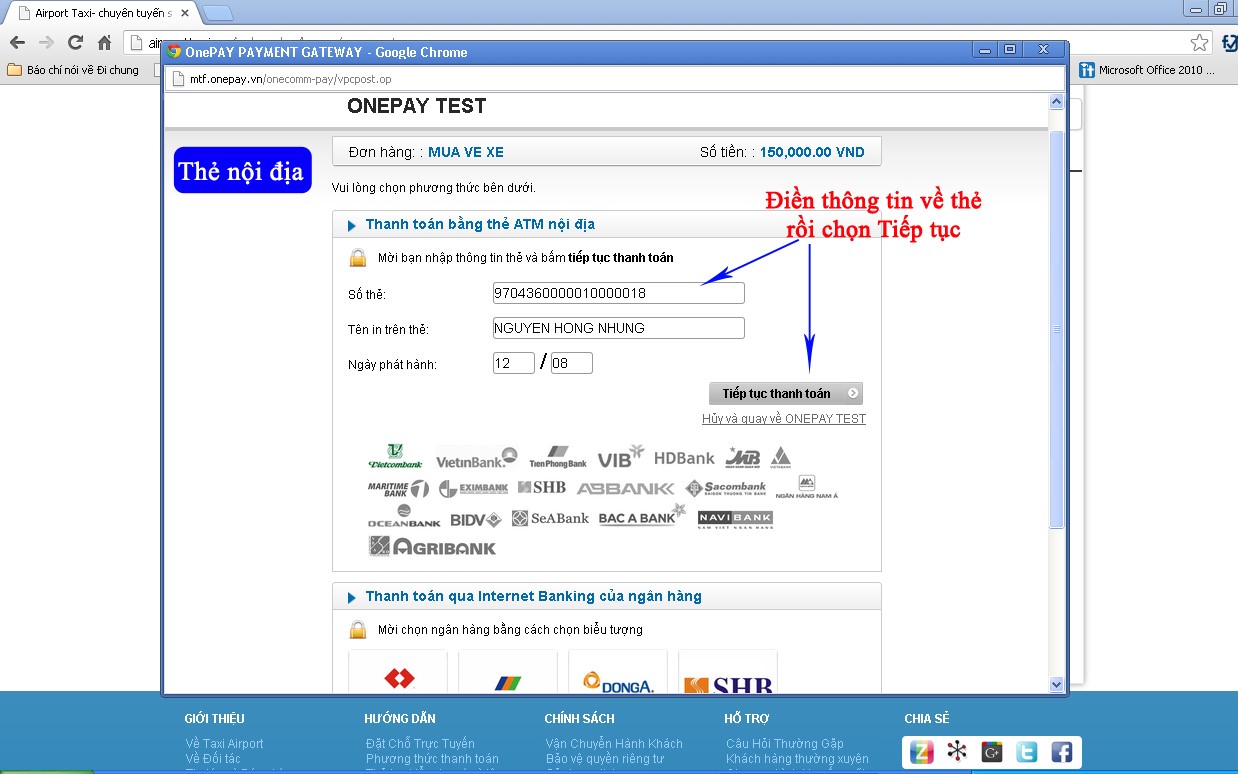The width and height of the screenshot is (1238, 774).
Task: Select the VietinBank logo
Action: tap(476, 458)
